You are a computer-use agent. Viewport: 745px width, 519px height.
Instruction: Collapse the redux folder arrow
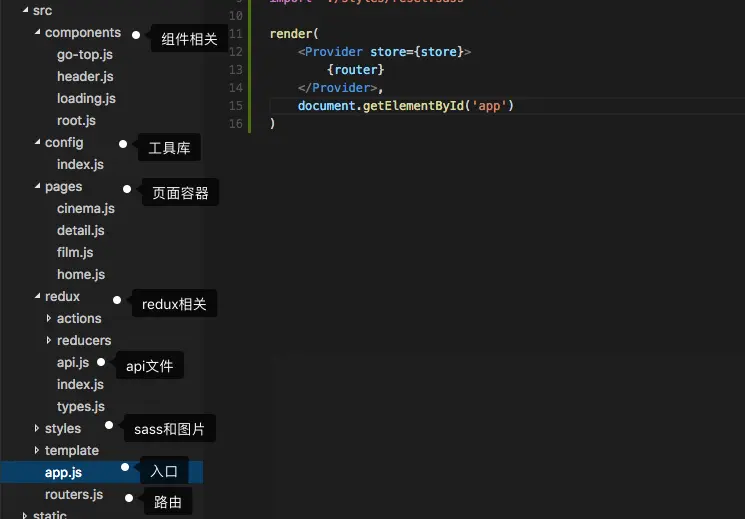click(x=37, y=296)
